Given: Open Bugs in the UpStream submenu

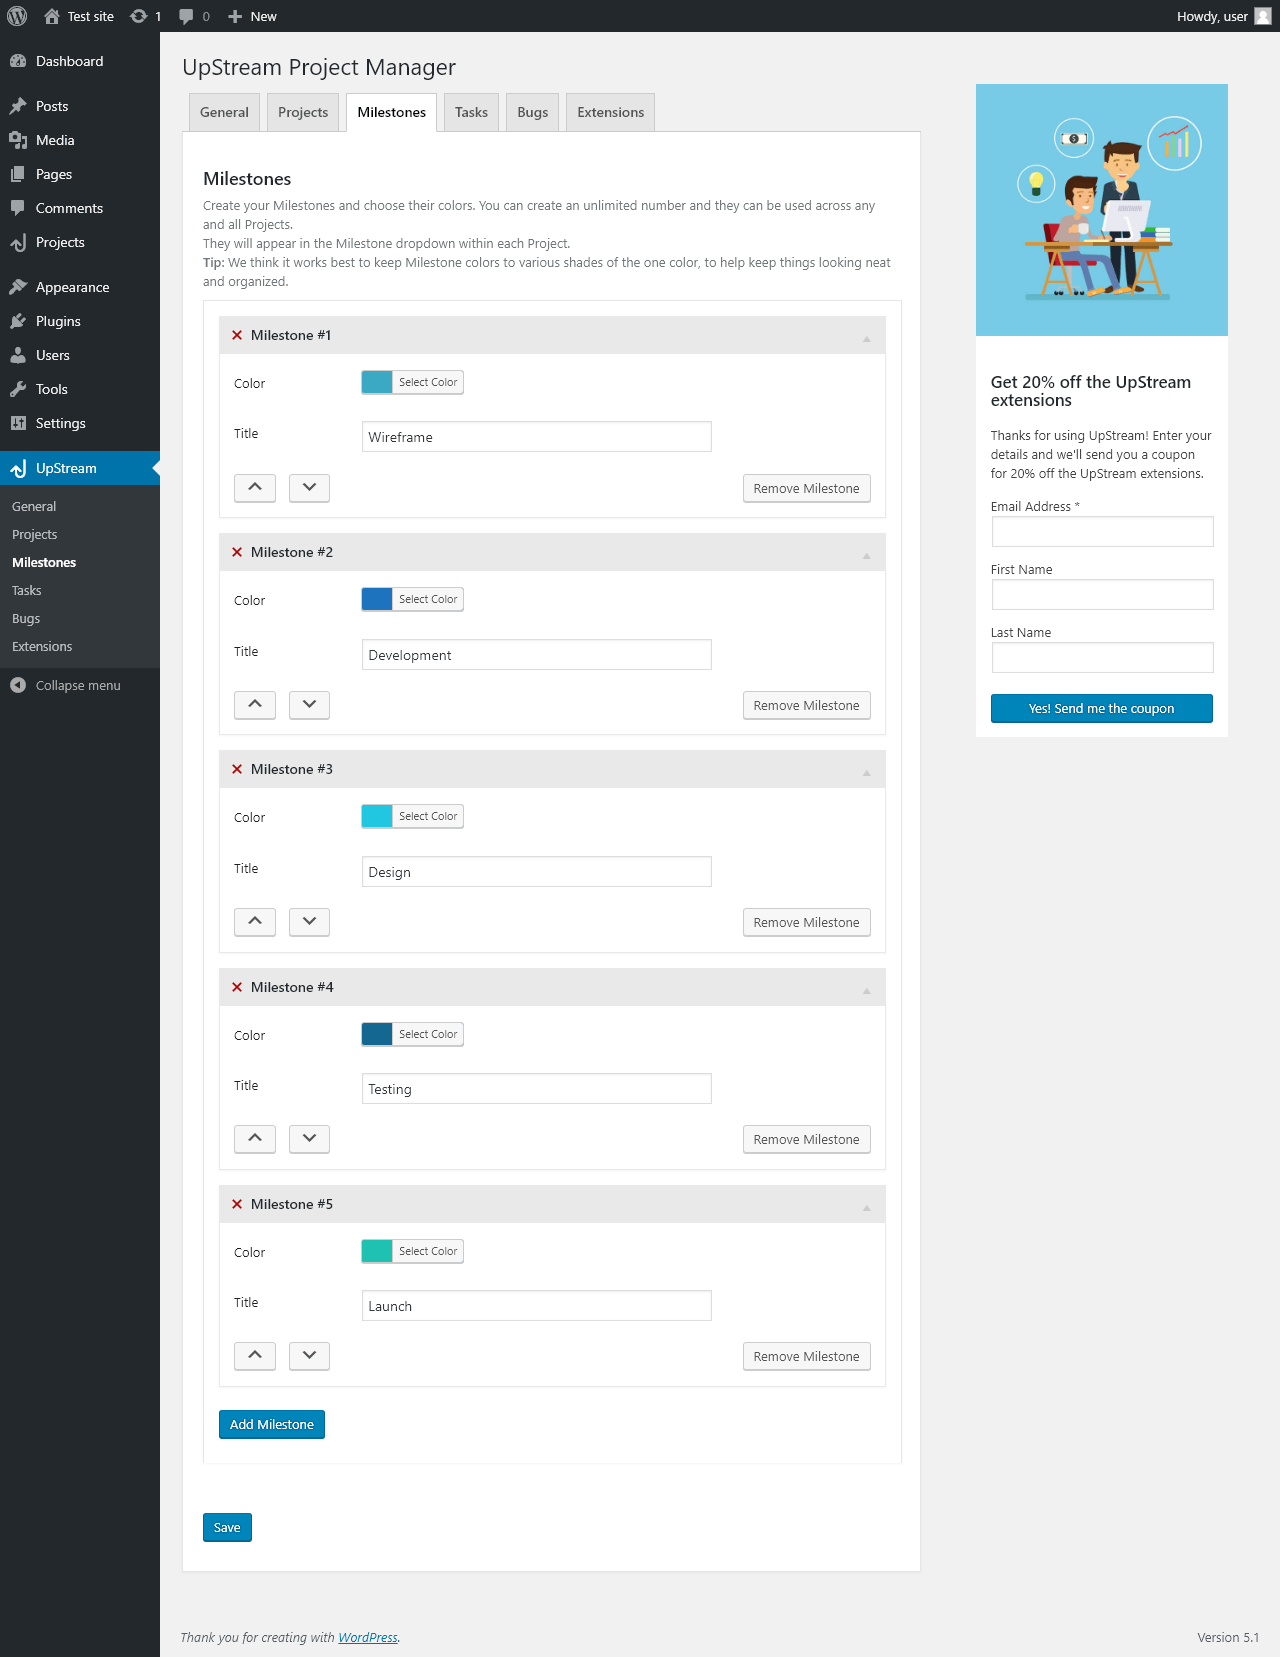Looking at the screenshot, I should [26, 619].
